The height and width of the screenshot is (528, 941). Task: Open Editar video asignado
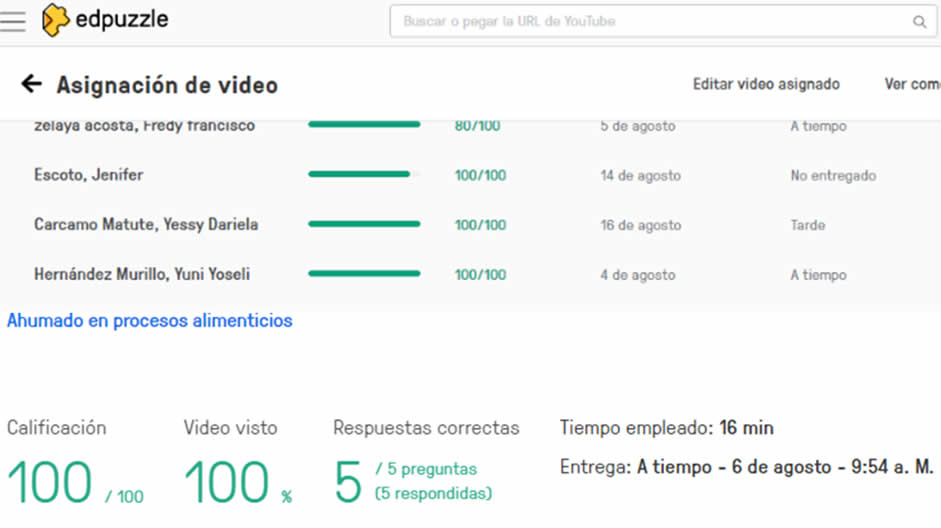click(766, 84)
